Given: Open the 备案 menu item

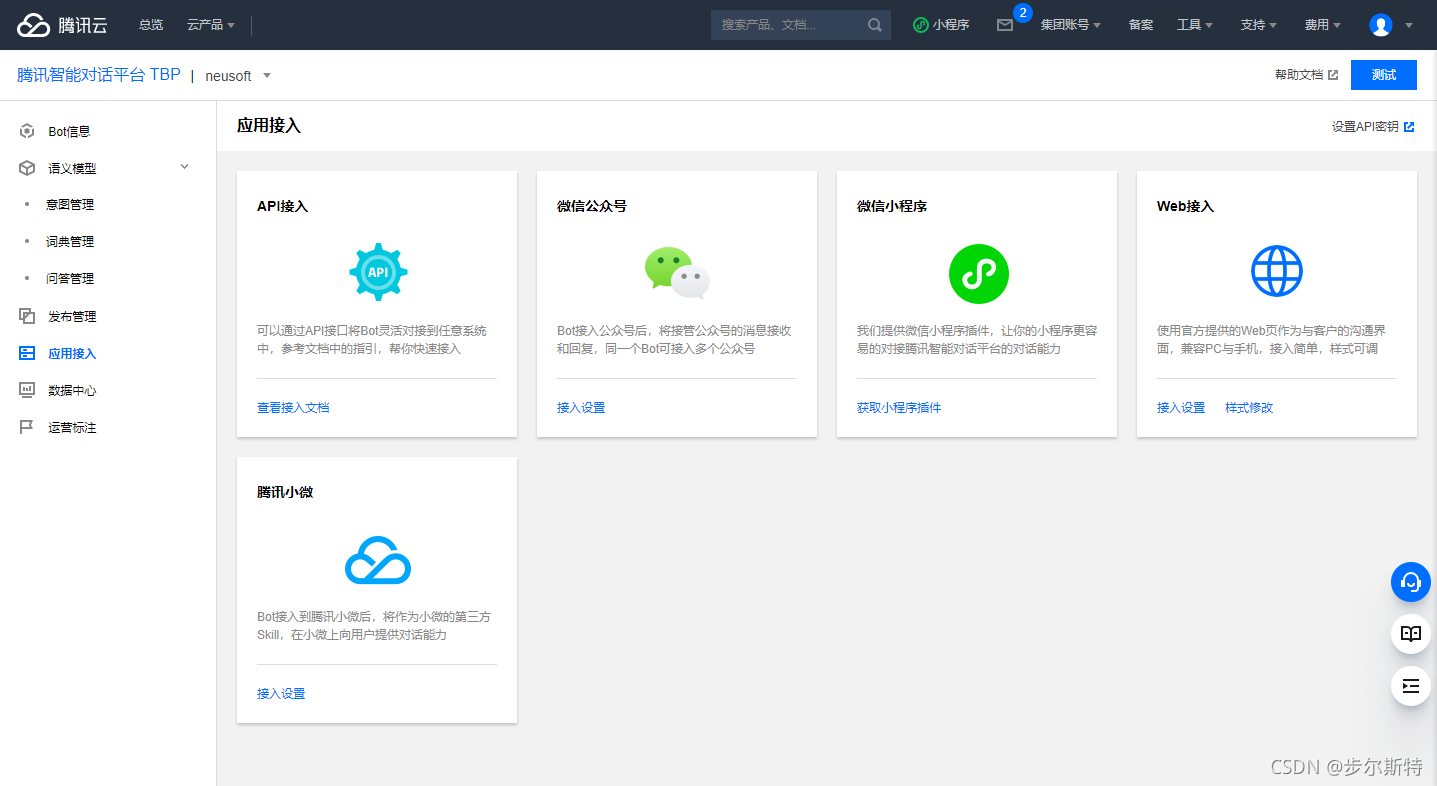Looking at the screenshot, I should [1141, 25].
